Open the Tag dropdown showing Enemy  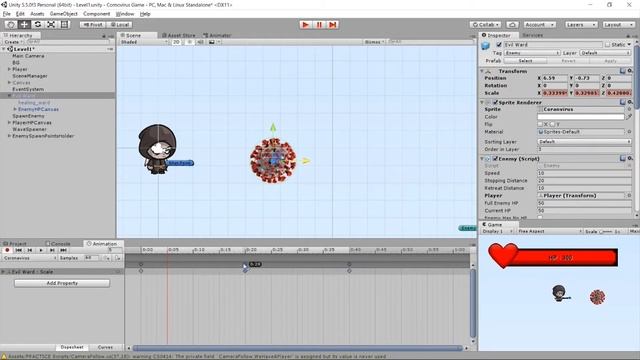pos(532,53)
